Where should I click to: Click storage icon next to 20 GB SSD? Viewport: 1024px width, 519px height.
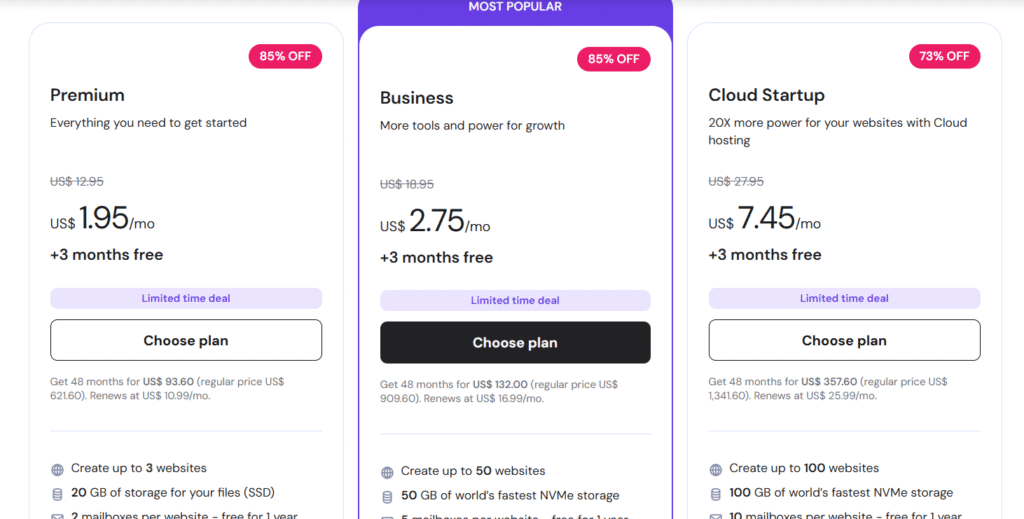pos(56,493)
